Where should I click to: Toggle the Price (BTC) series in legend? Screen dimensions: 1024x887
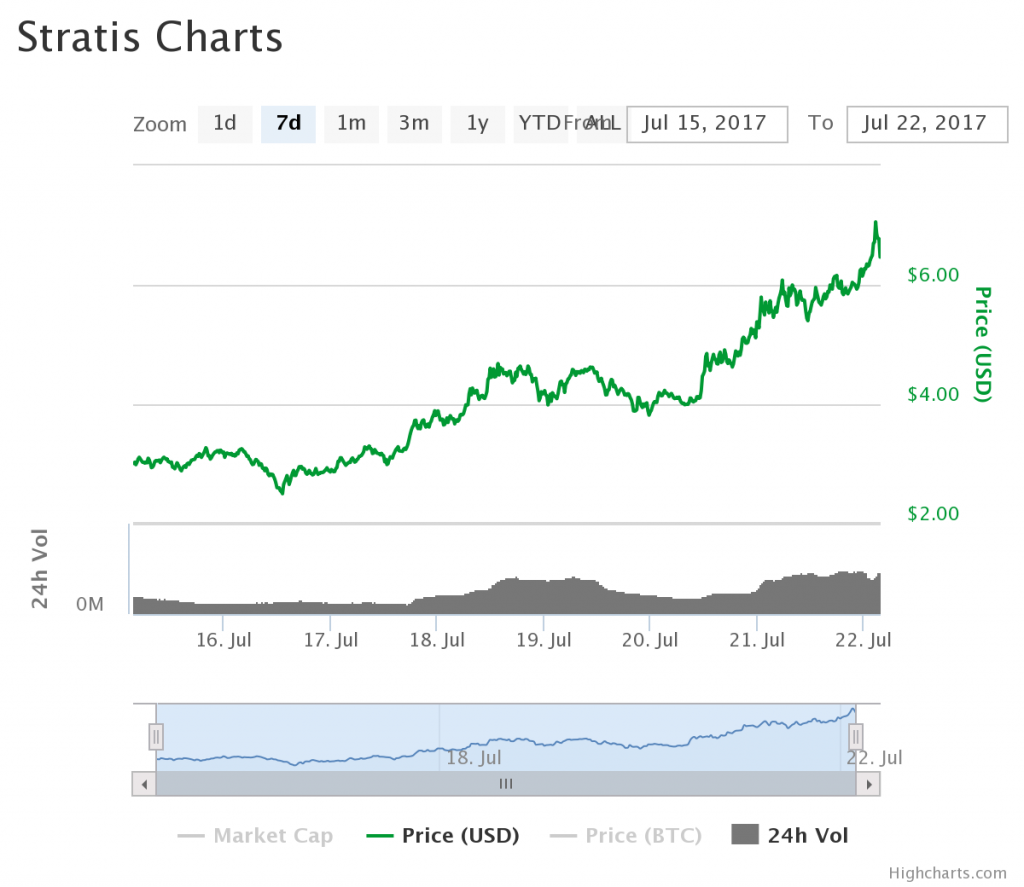click(x=626, y=835)
